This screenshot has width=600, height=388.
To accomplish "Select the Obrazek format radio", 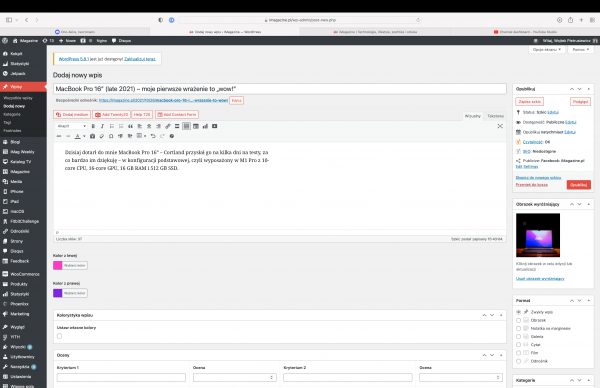I will click(x=518, y=320).
